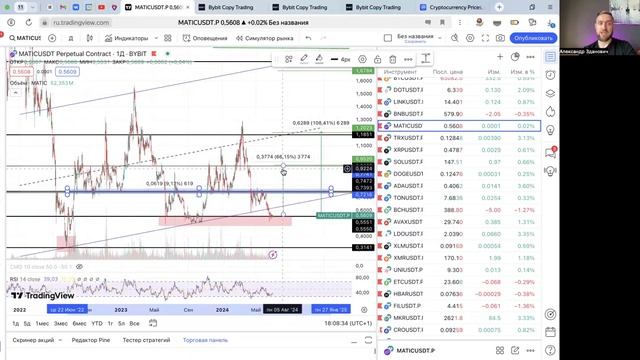The width and height of the screenshot is (640, 360).
Task: Collapse the indicator legend arrow under volume
Action: click(x=15, y=93)
